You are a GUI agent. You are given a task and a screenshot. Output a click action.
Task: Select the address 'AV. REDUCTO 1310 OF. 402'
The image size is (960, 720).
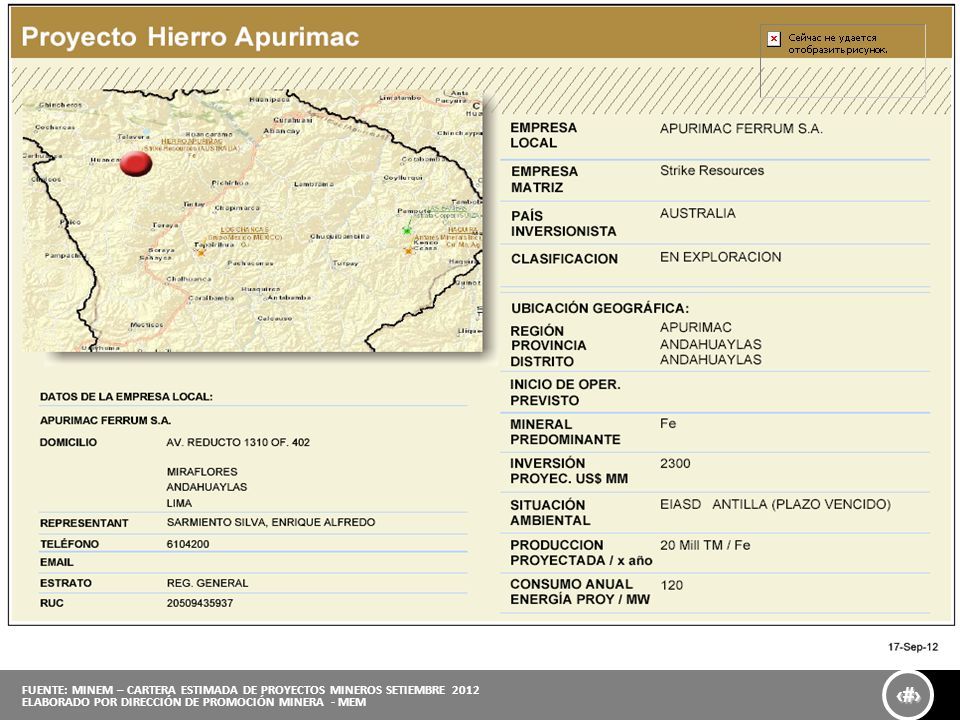click(x=238, y=443)
